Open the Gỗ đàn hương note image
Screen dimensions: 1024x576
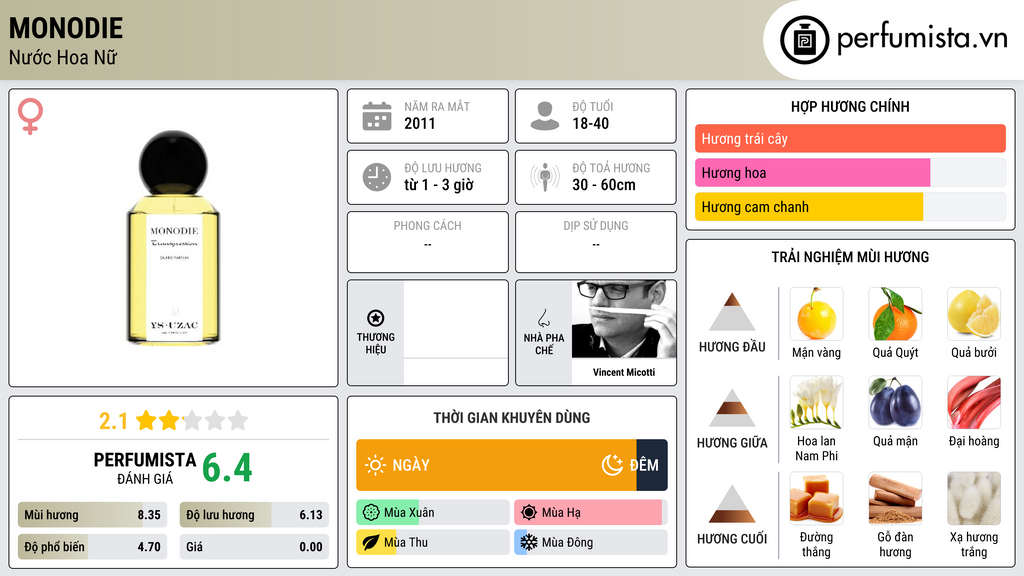pyautogui.click(x=895, y=498)
